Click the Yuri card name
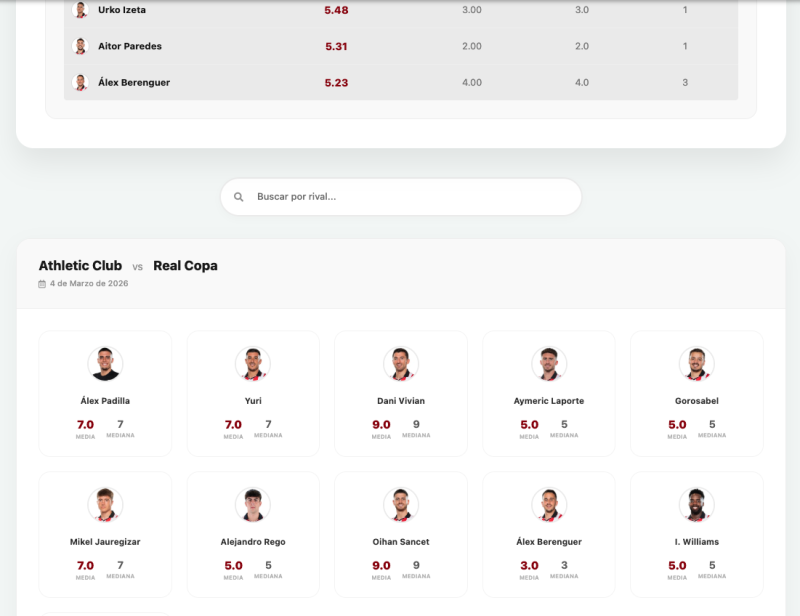The image size is (800, 616). [253, 401]
